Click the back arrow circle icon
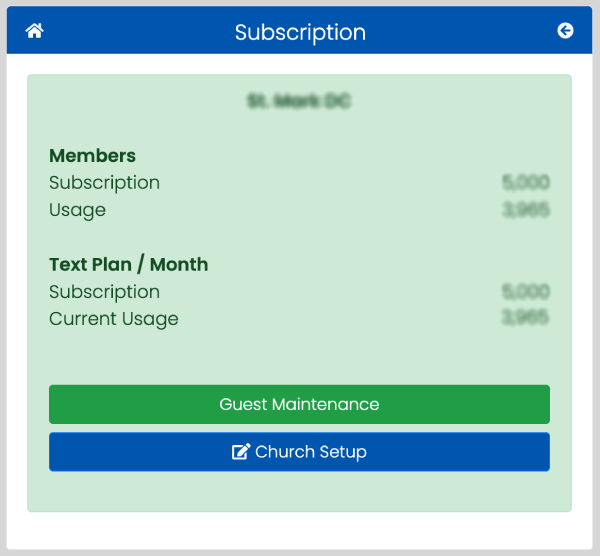Image resolution: width=600 pixels, height=556 pixels. [565, 31]
